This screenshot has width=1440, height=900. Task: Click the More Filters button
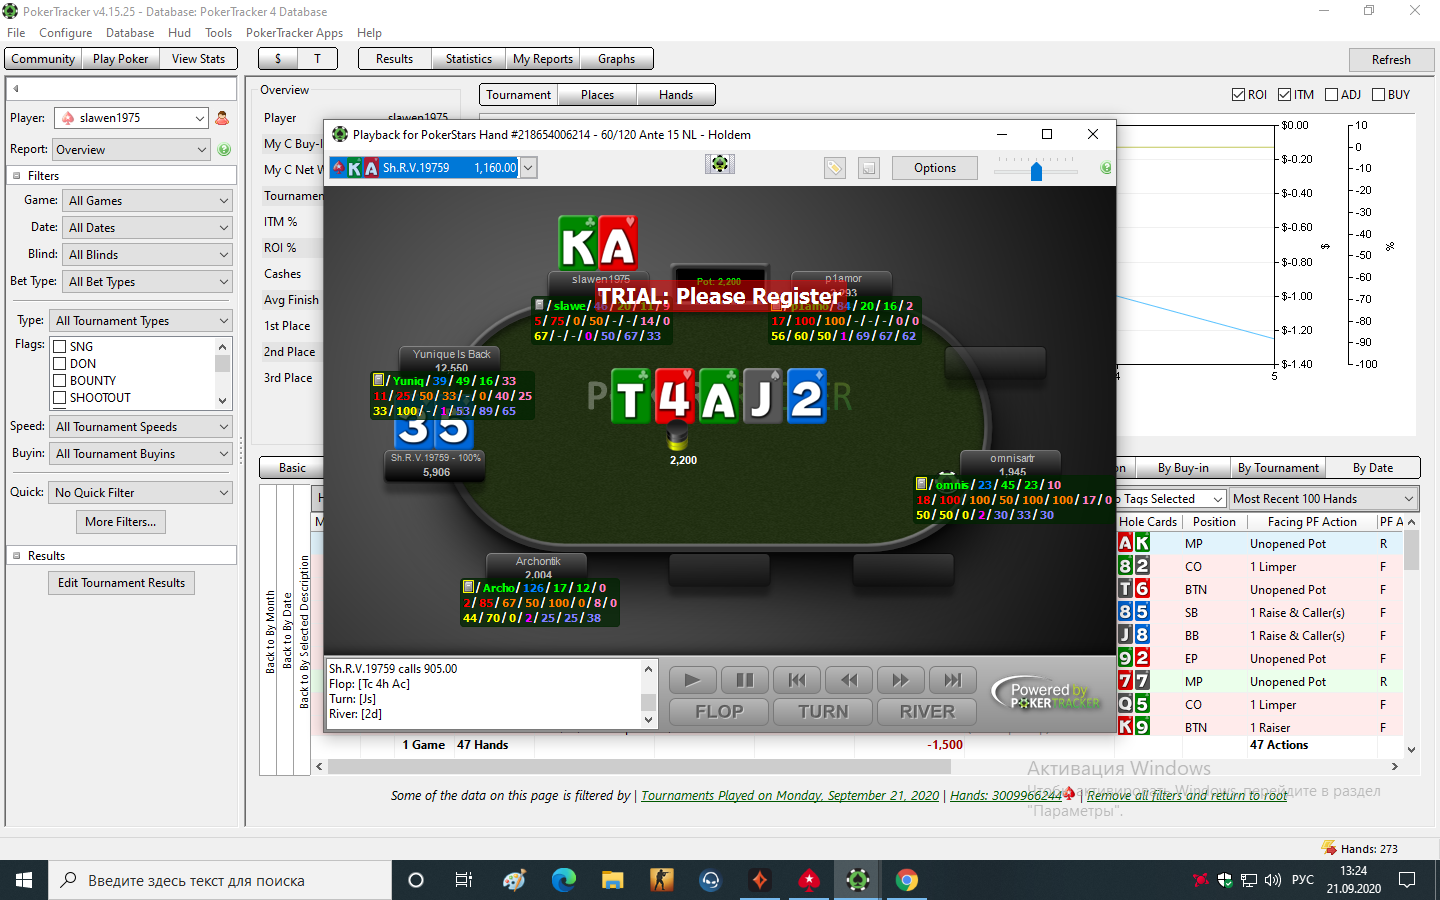[121, 522]
